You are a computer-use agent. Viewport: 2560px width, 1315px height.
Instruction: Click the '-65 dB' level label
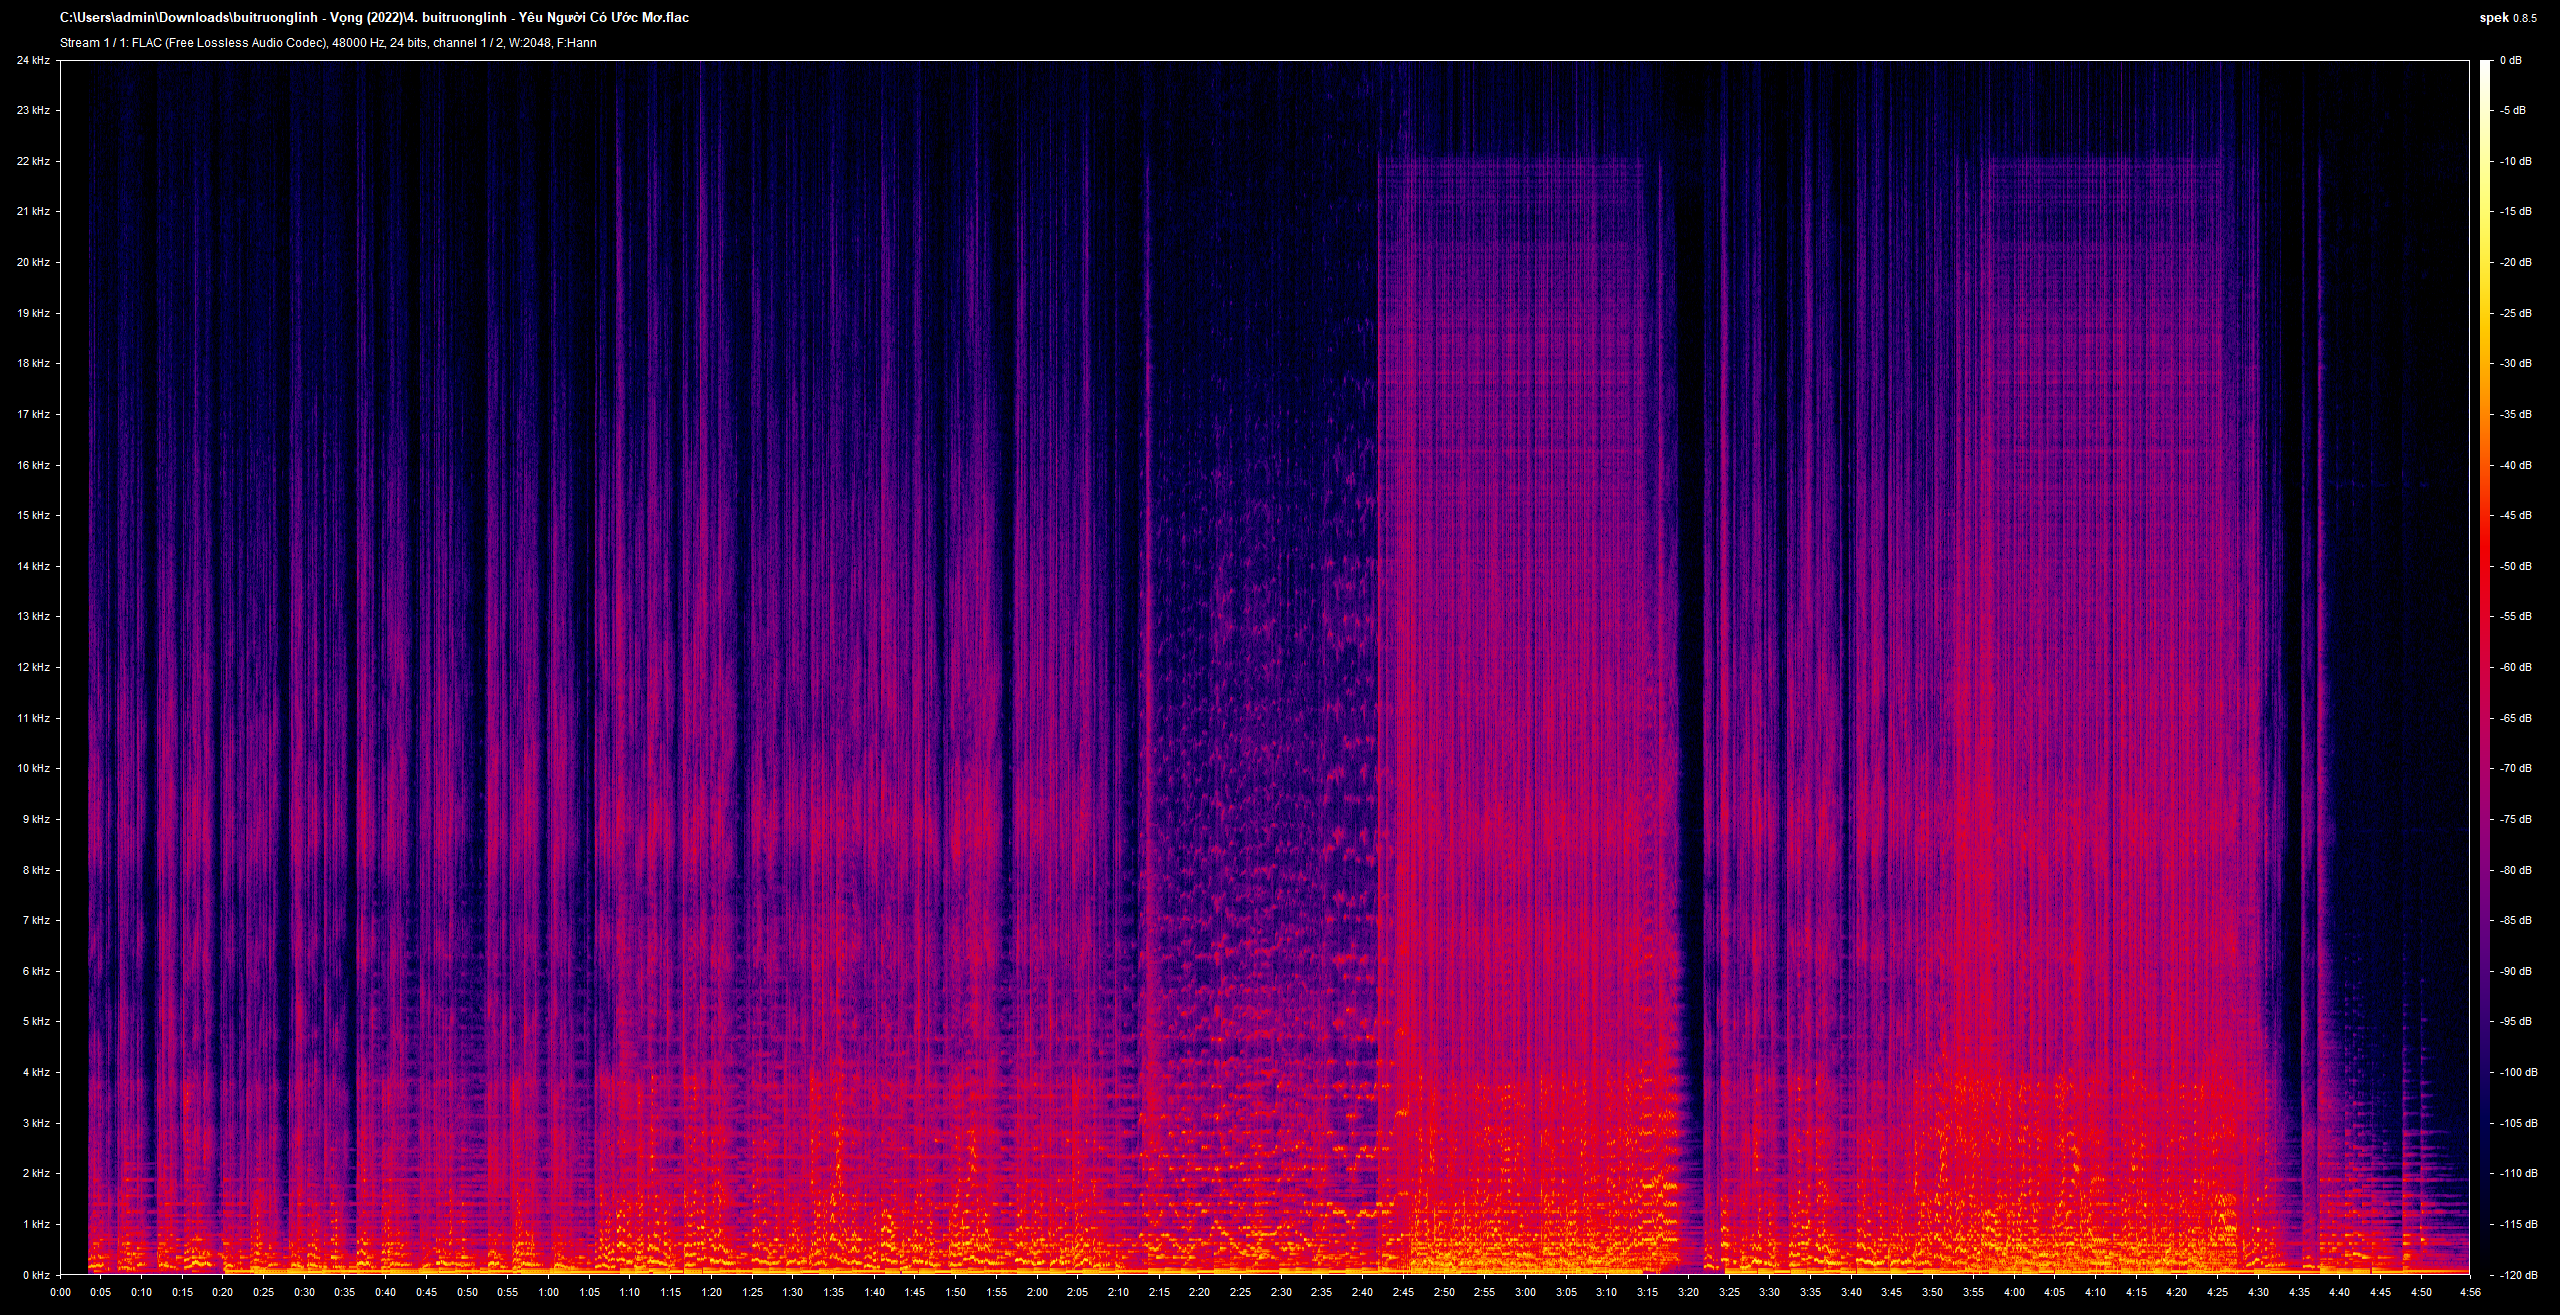coord(2515,718)
